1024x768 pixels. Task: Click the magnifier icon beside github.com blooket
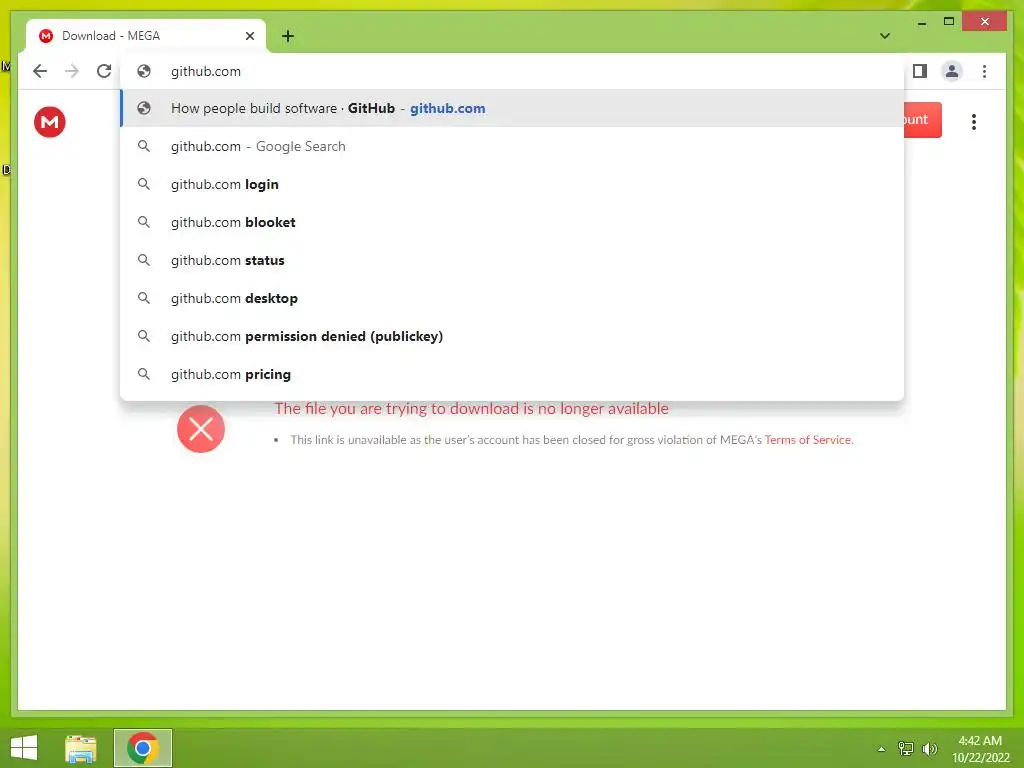tap(144, 222)
